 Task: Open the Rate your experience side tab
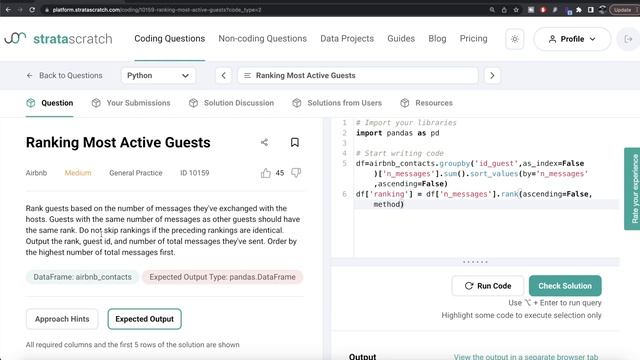[632, 189]
